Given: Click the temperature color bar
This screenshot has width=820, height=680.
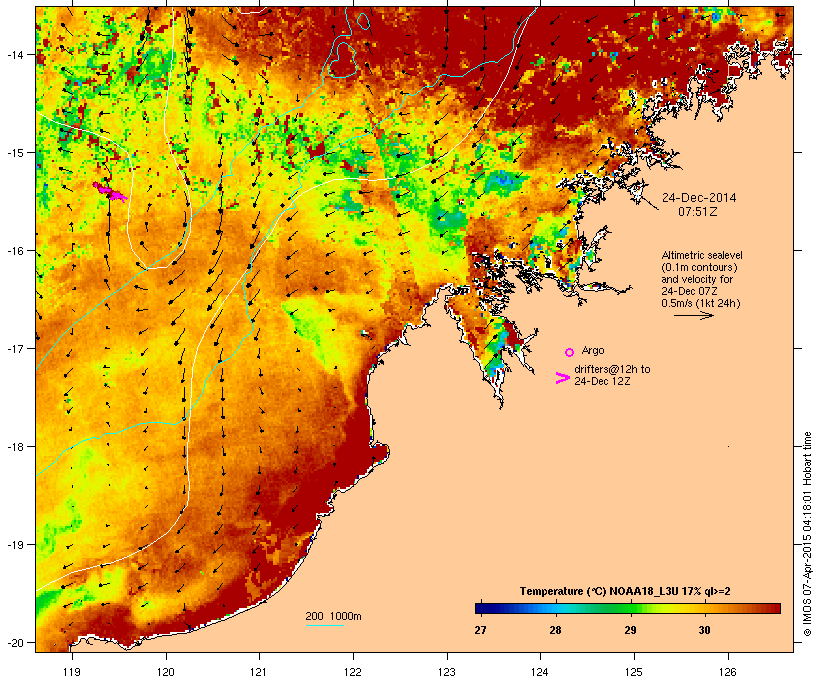Looking at the screenshot, I should [628, 608].
